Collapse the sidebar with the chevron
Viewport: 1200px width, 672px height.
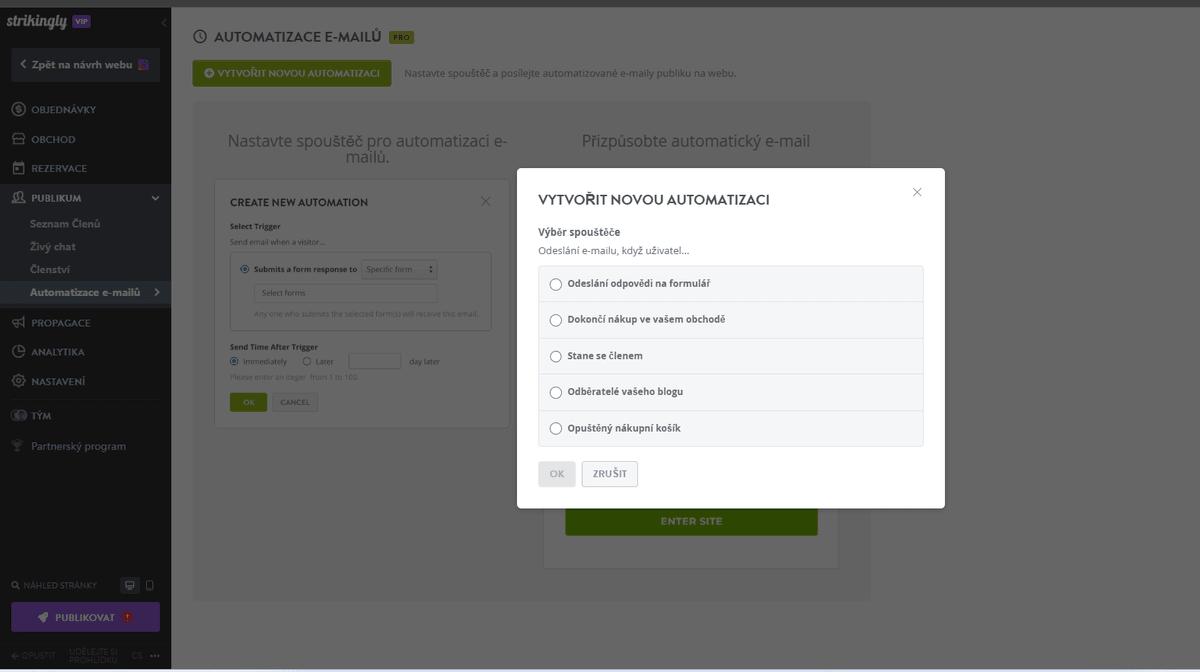pyautogui.click(x=164, y=22)
